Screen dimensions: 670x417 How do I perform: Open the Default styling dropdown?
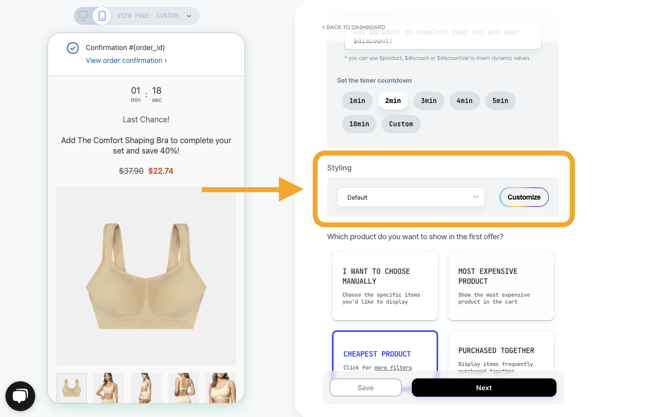pyautogui.click(x=411, y=197)
